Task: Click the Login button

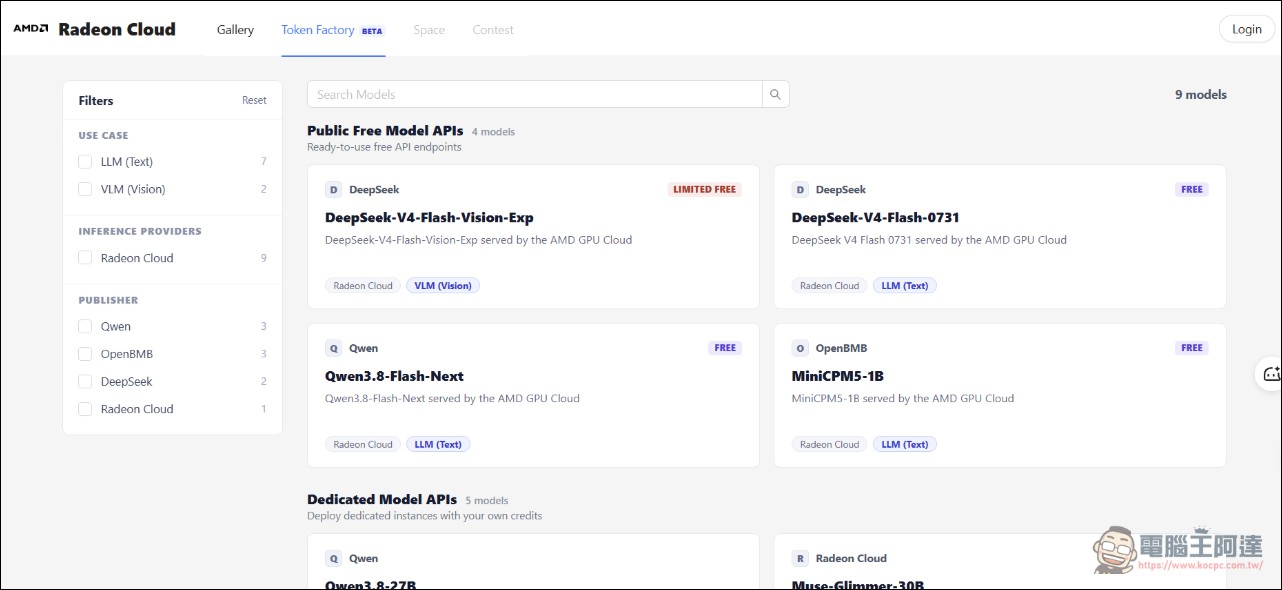Action: pos(1247,29)
